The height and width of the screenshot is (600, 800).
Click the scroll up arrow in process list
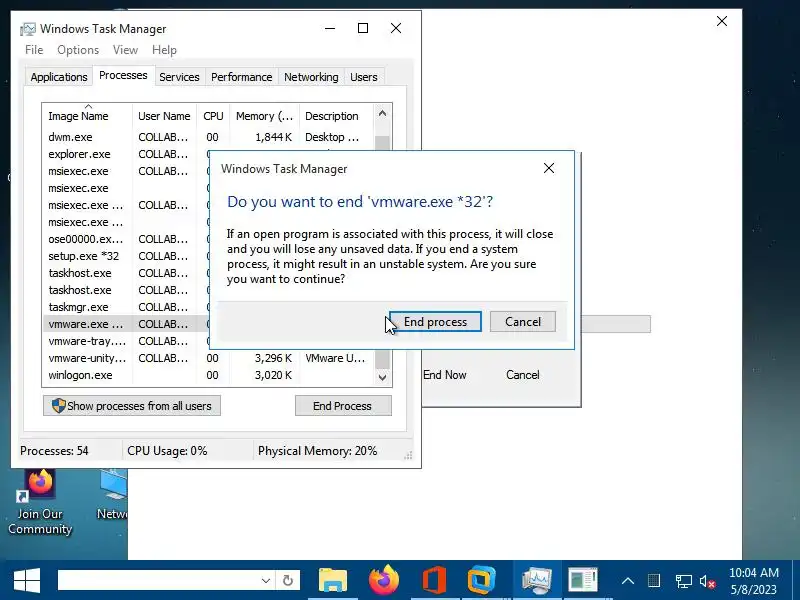click(x=383, y=114)
